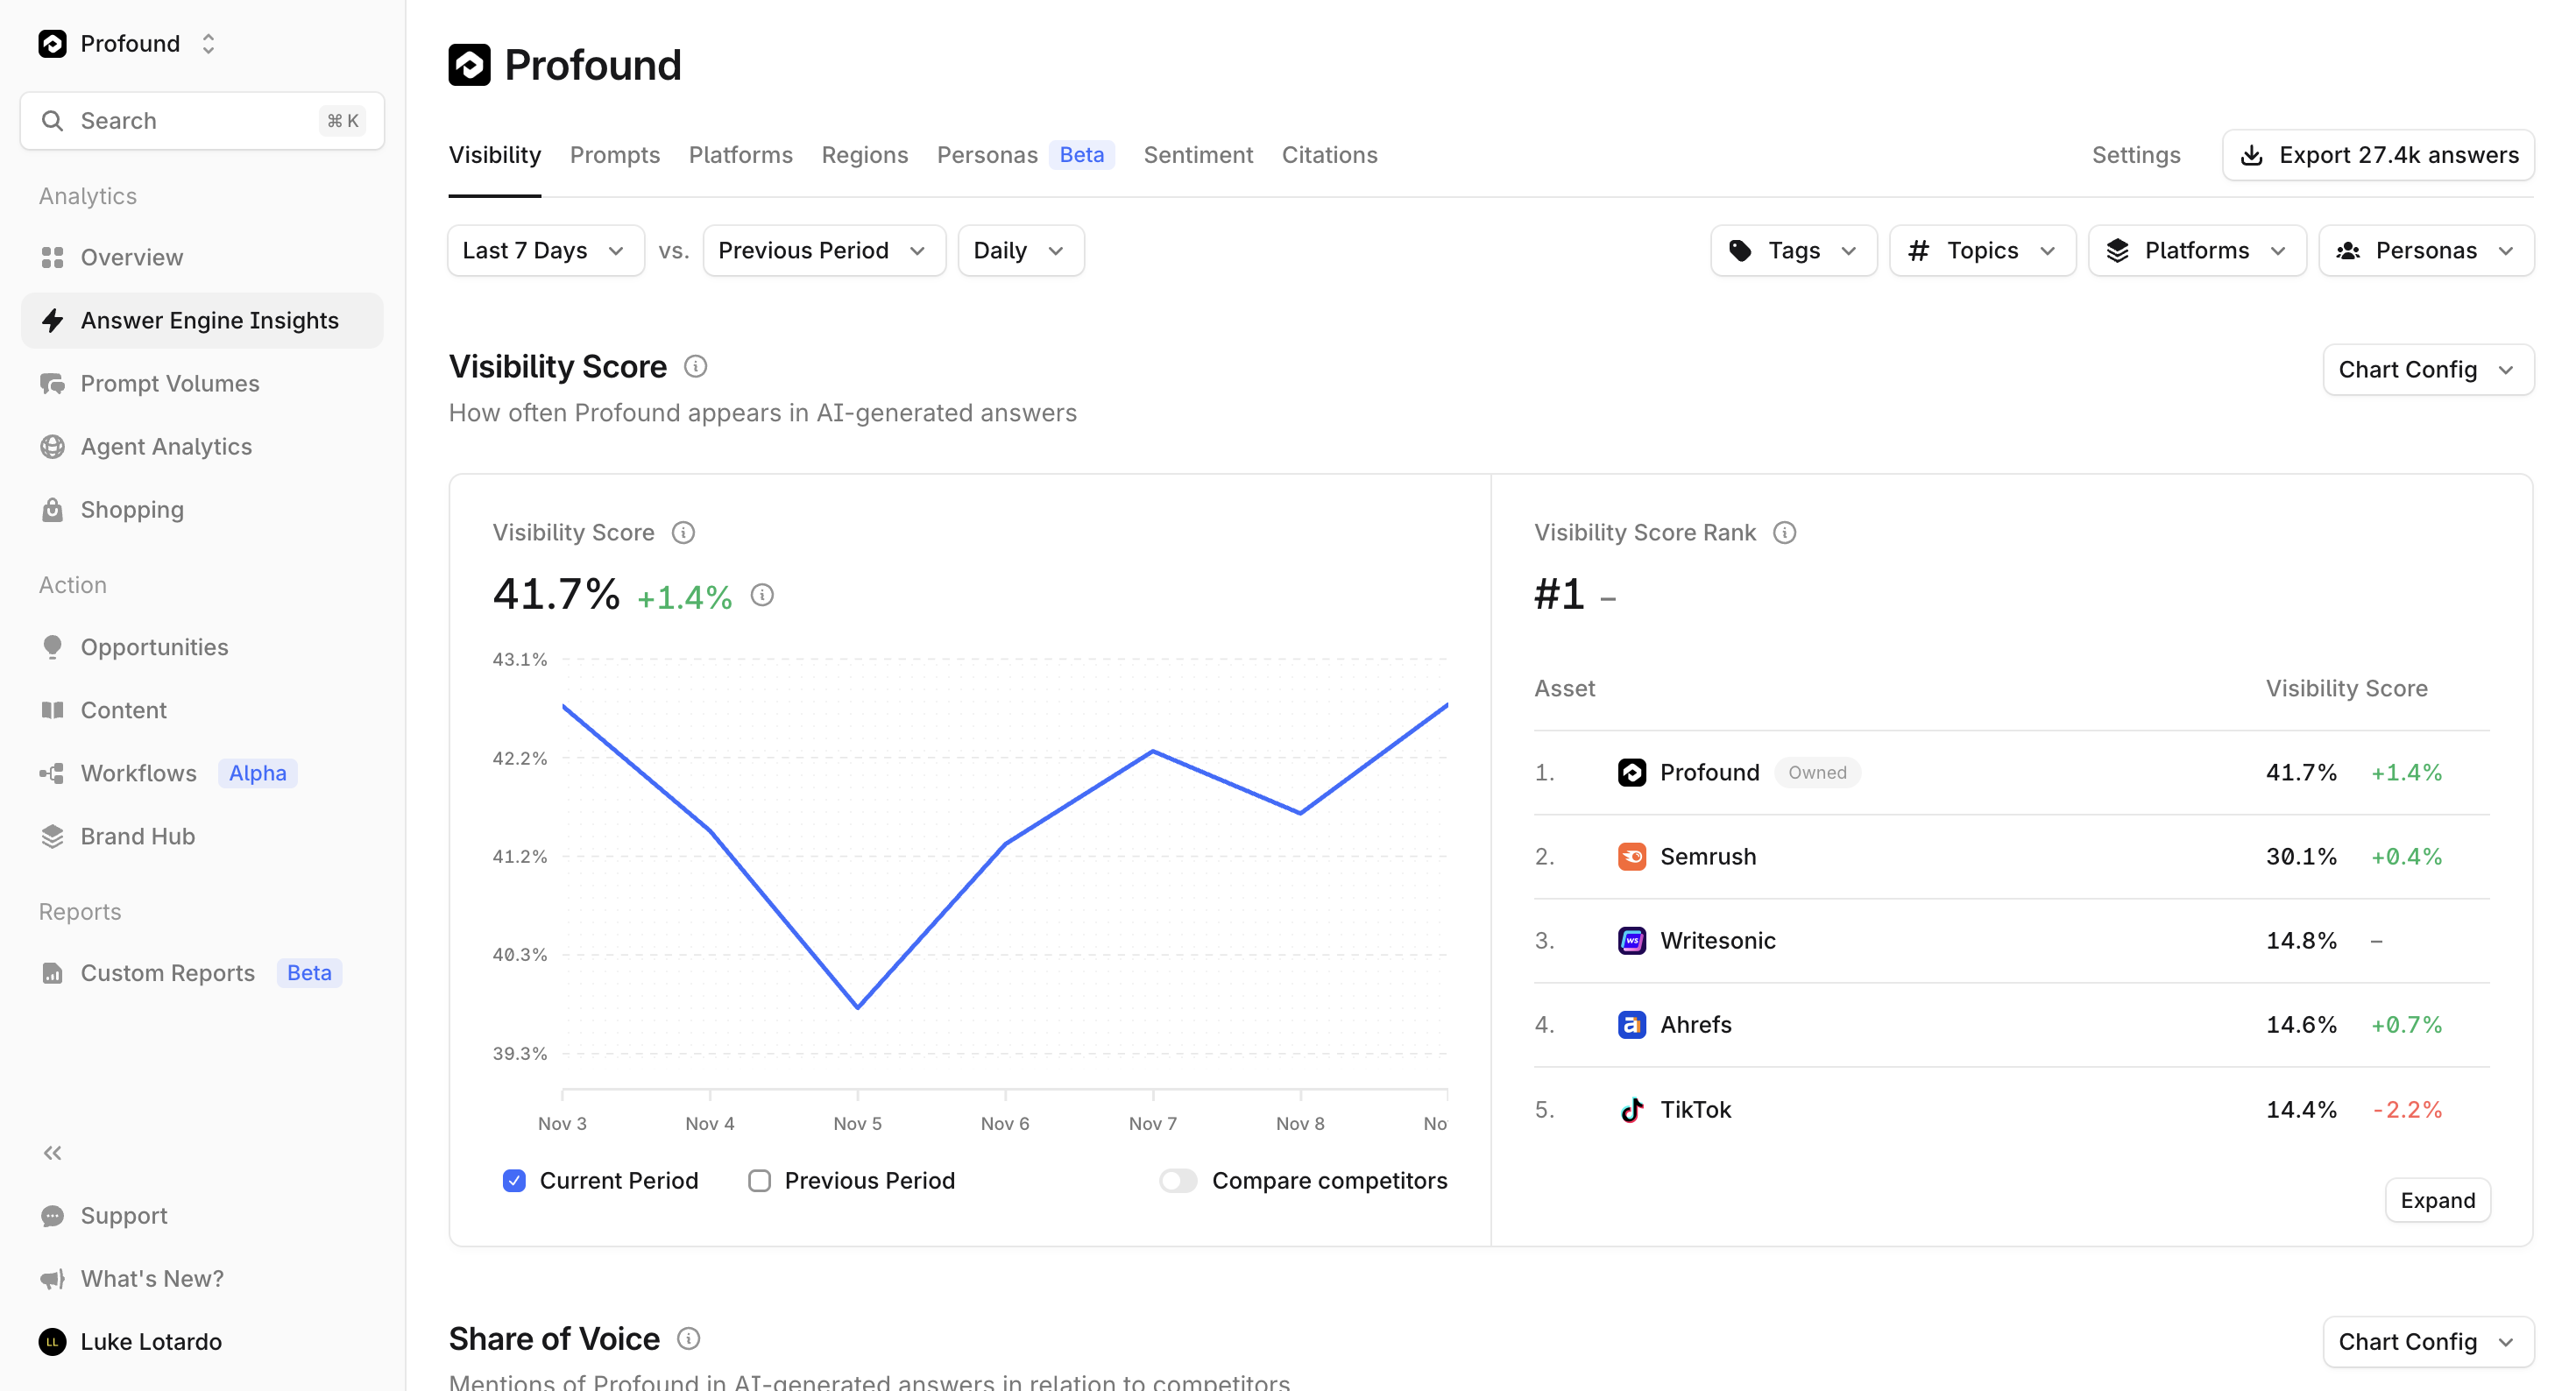Click the Ahrefs logo icon

(1632, 1025)
